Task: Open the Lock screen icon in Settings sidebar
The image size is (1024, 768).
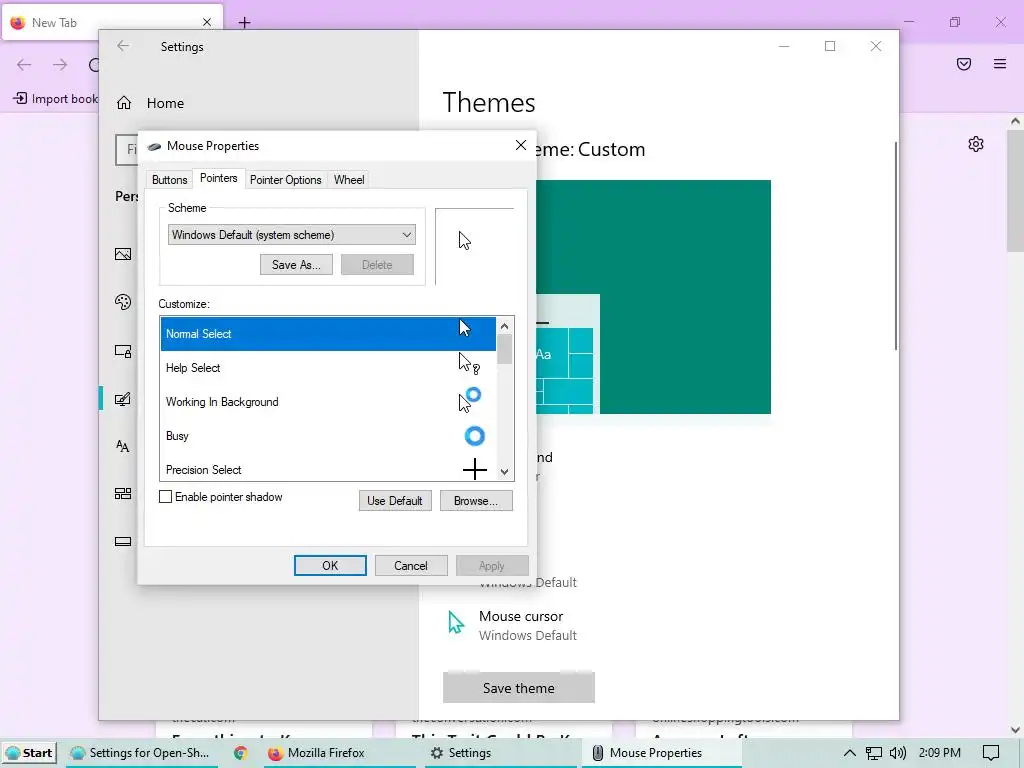Action: [123, 351]
